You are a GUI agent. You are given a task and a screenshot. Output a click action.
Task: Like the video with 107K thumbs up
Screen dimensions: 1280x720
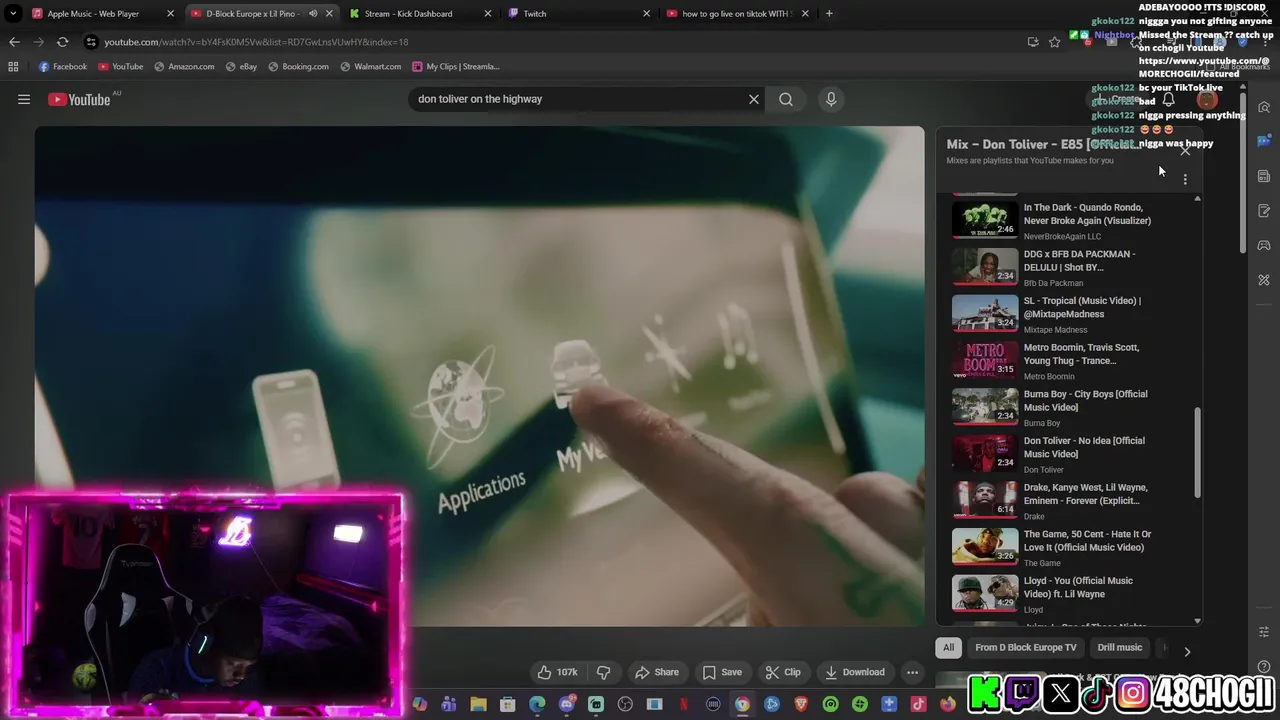point(557,672)
